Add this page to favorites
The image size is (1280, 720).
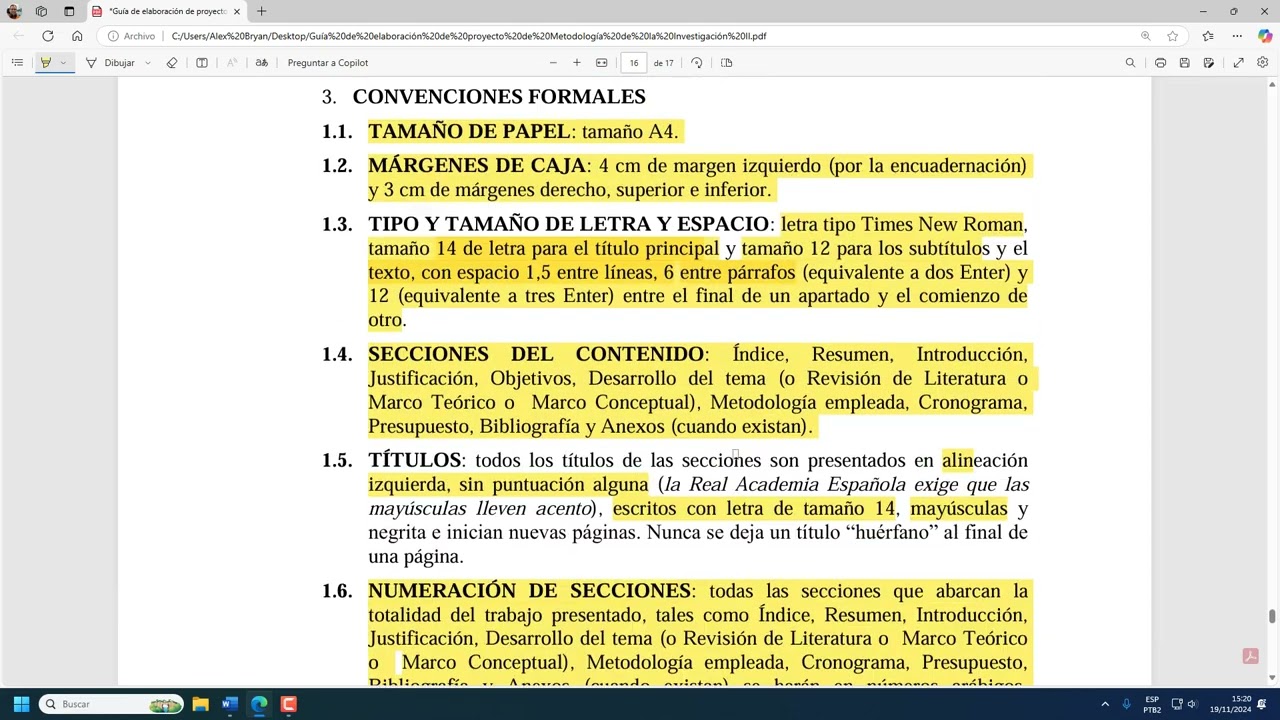pyautogui.click(x=1172, y=36)
